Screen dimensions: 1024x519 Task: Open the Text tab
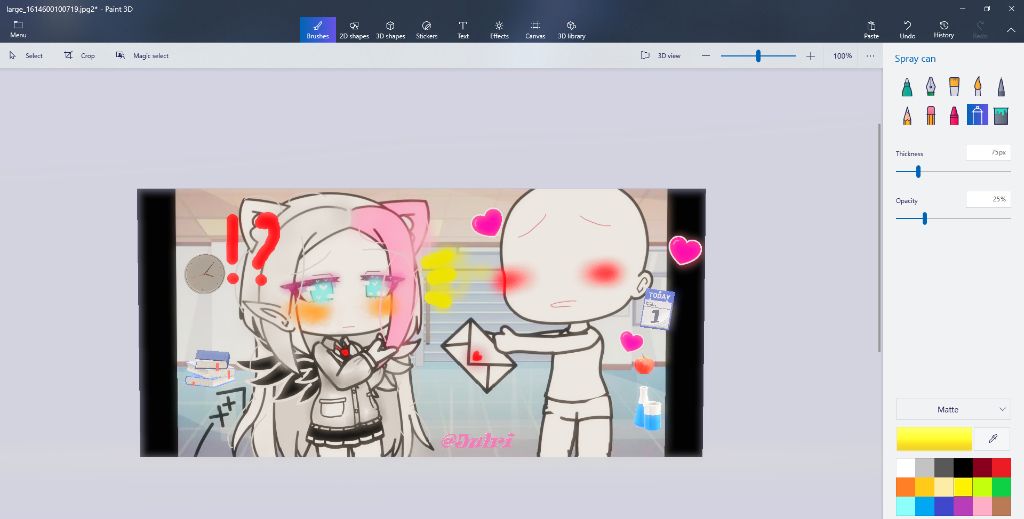[x=463, y=29]
